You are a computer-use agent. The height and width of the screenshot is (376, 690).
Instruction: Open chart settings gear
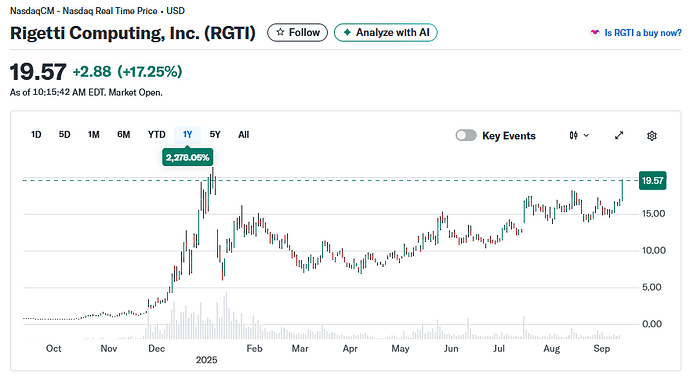pos(652,136)
